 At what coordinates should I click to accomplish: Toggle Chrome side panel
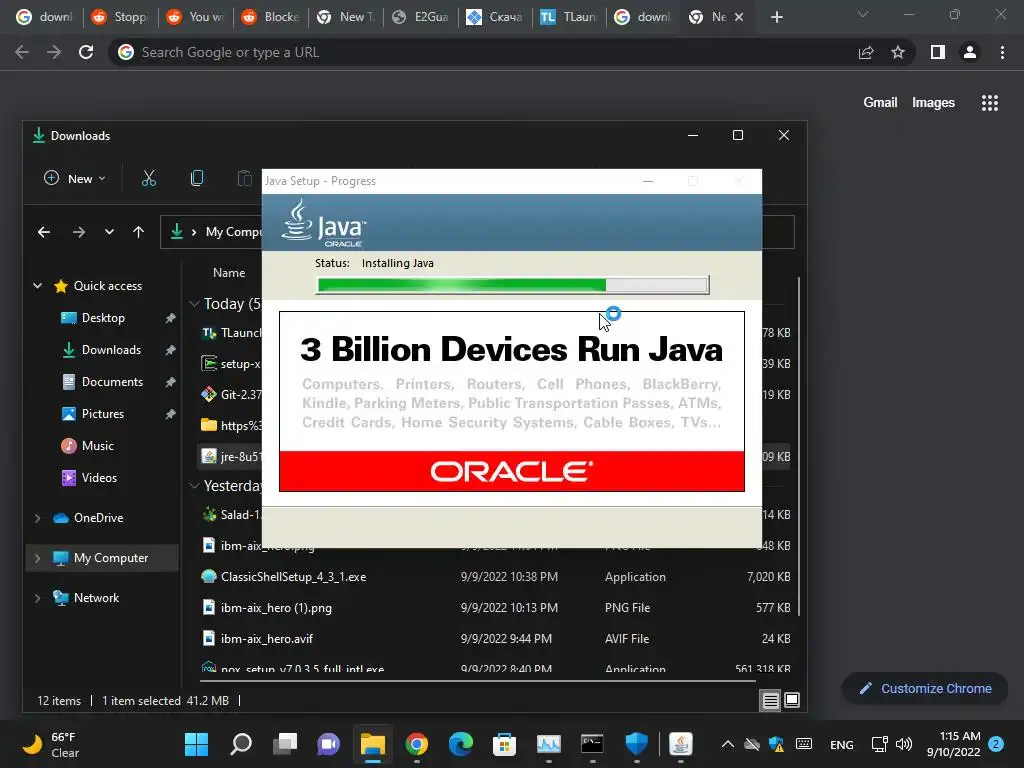(x=938, y=52)
